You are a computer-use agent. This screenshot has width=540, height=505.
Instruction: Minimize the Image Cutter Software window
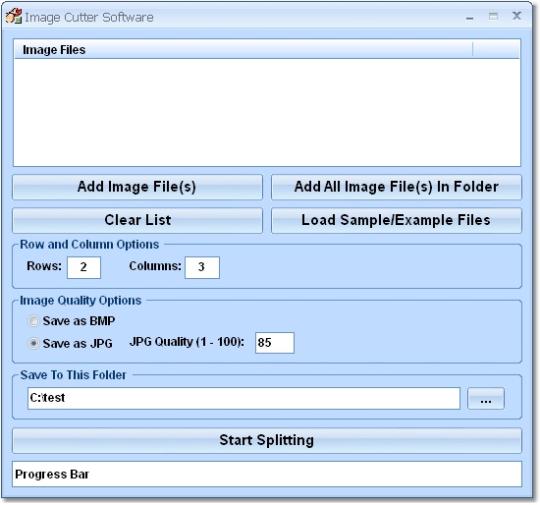(470, 17)
